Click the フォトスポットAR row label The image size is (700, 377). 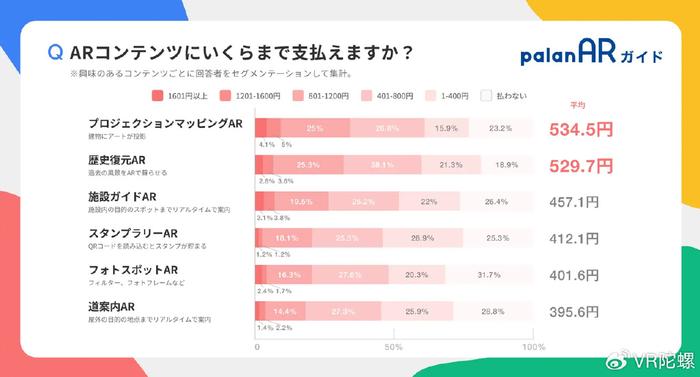coord(133,270)
